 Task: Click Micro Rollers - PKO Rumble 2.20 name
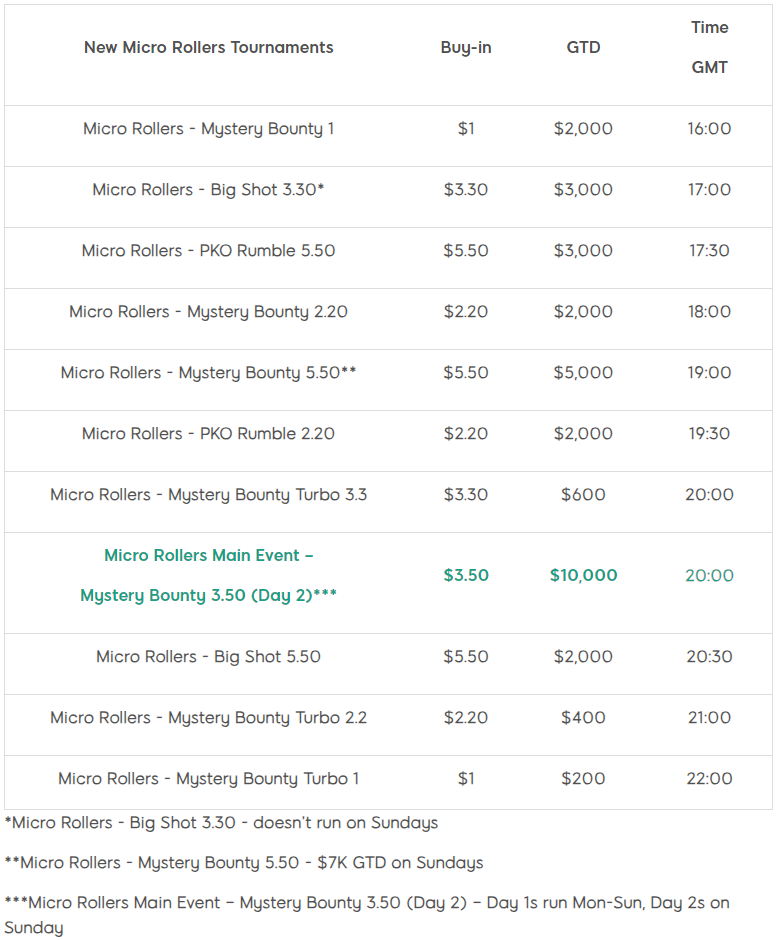(x=208, y=433)
